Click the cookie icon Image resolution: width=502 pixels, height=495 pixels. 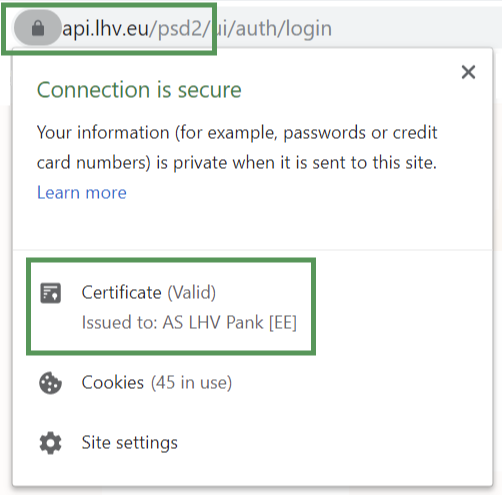click(50, 383)
